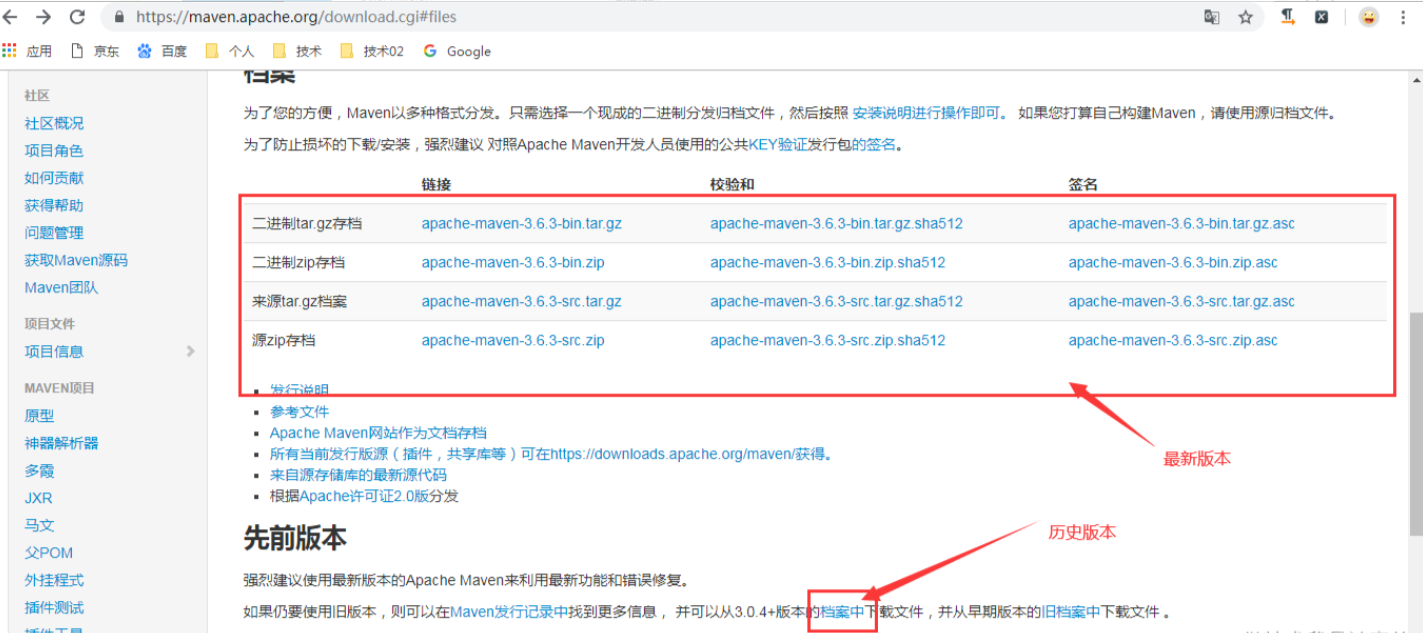Open 如何贡献 in the sidebar

(54, 177)
